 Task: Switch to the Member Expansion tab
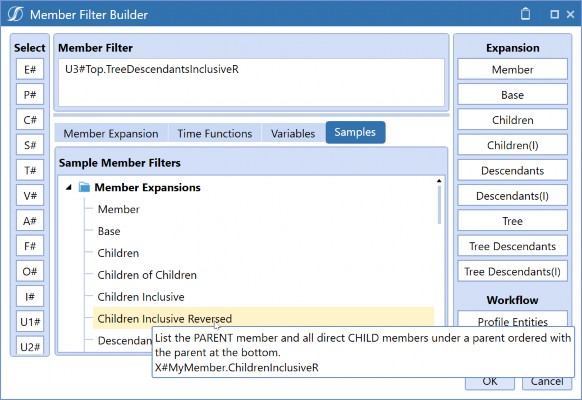point(111,133)
